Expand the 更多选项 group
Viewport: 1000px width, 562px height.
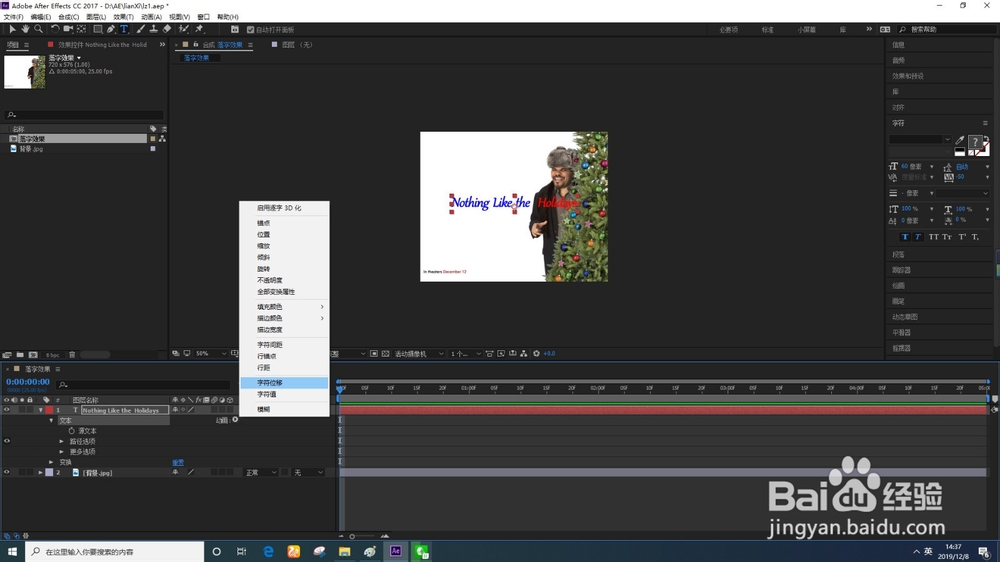coord(62,451)
